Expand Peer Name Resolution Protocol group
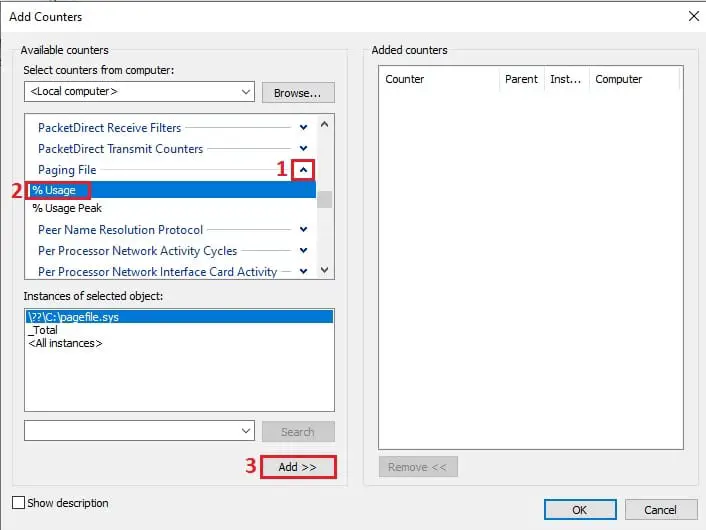The width and height of the screenshot is (706, 530). point(303,229)
